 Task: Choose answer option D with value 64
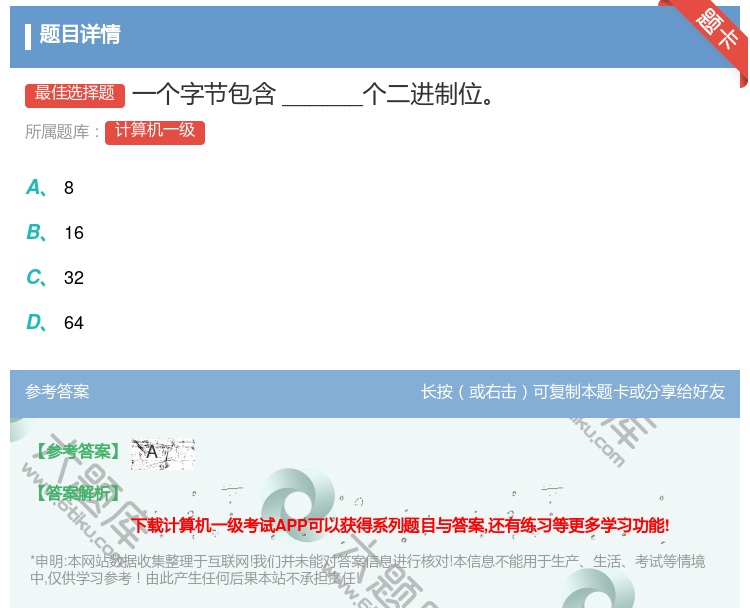pyautogui.click(x=55, y=322)
